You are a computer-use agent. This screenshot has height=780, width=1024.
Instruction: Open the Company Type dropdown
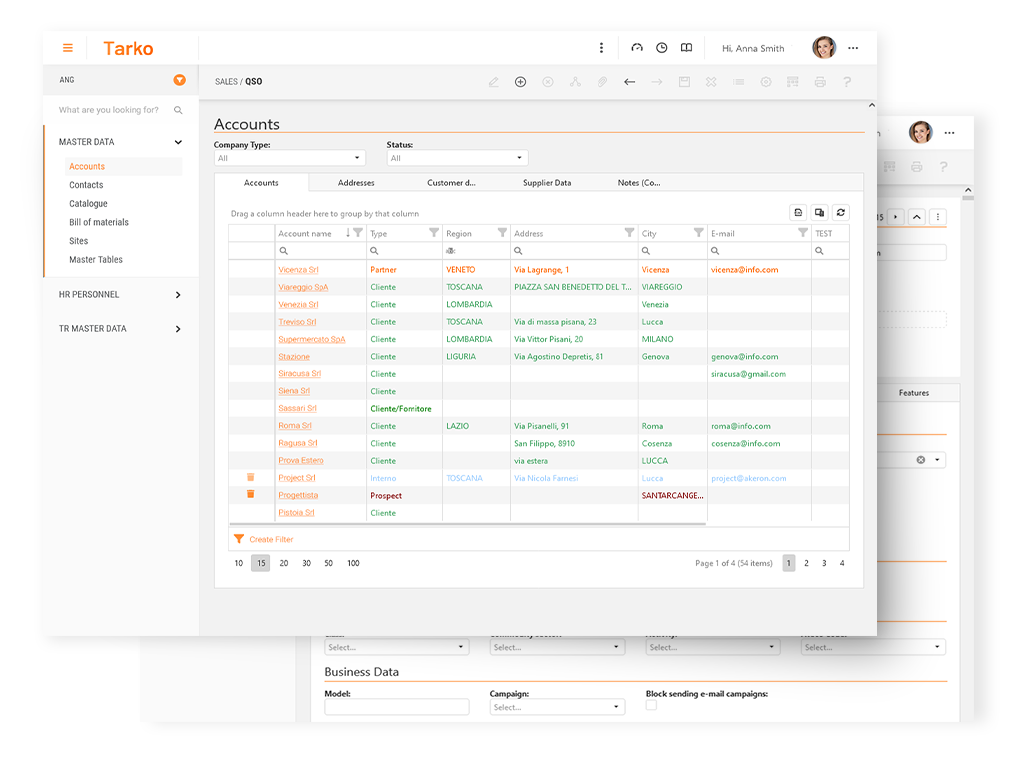(289, 158)
